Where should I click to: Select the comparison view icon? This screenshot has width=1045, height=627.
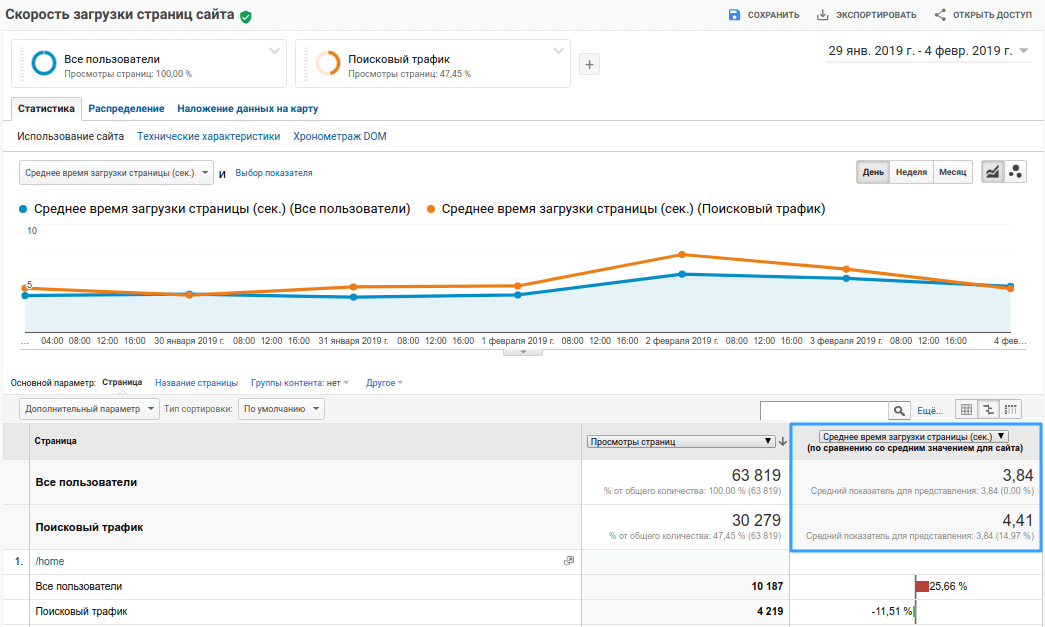click(988, 409)
